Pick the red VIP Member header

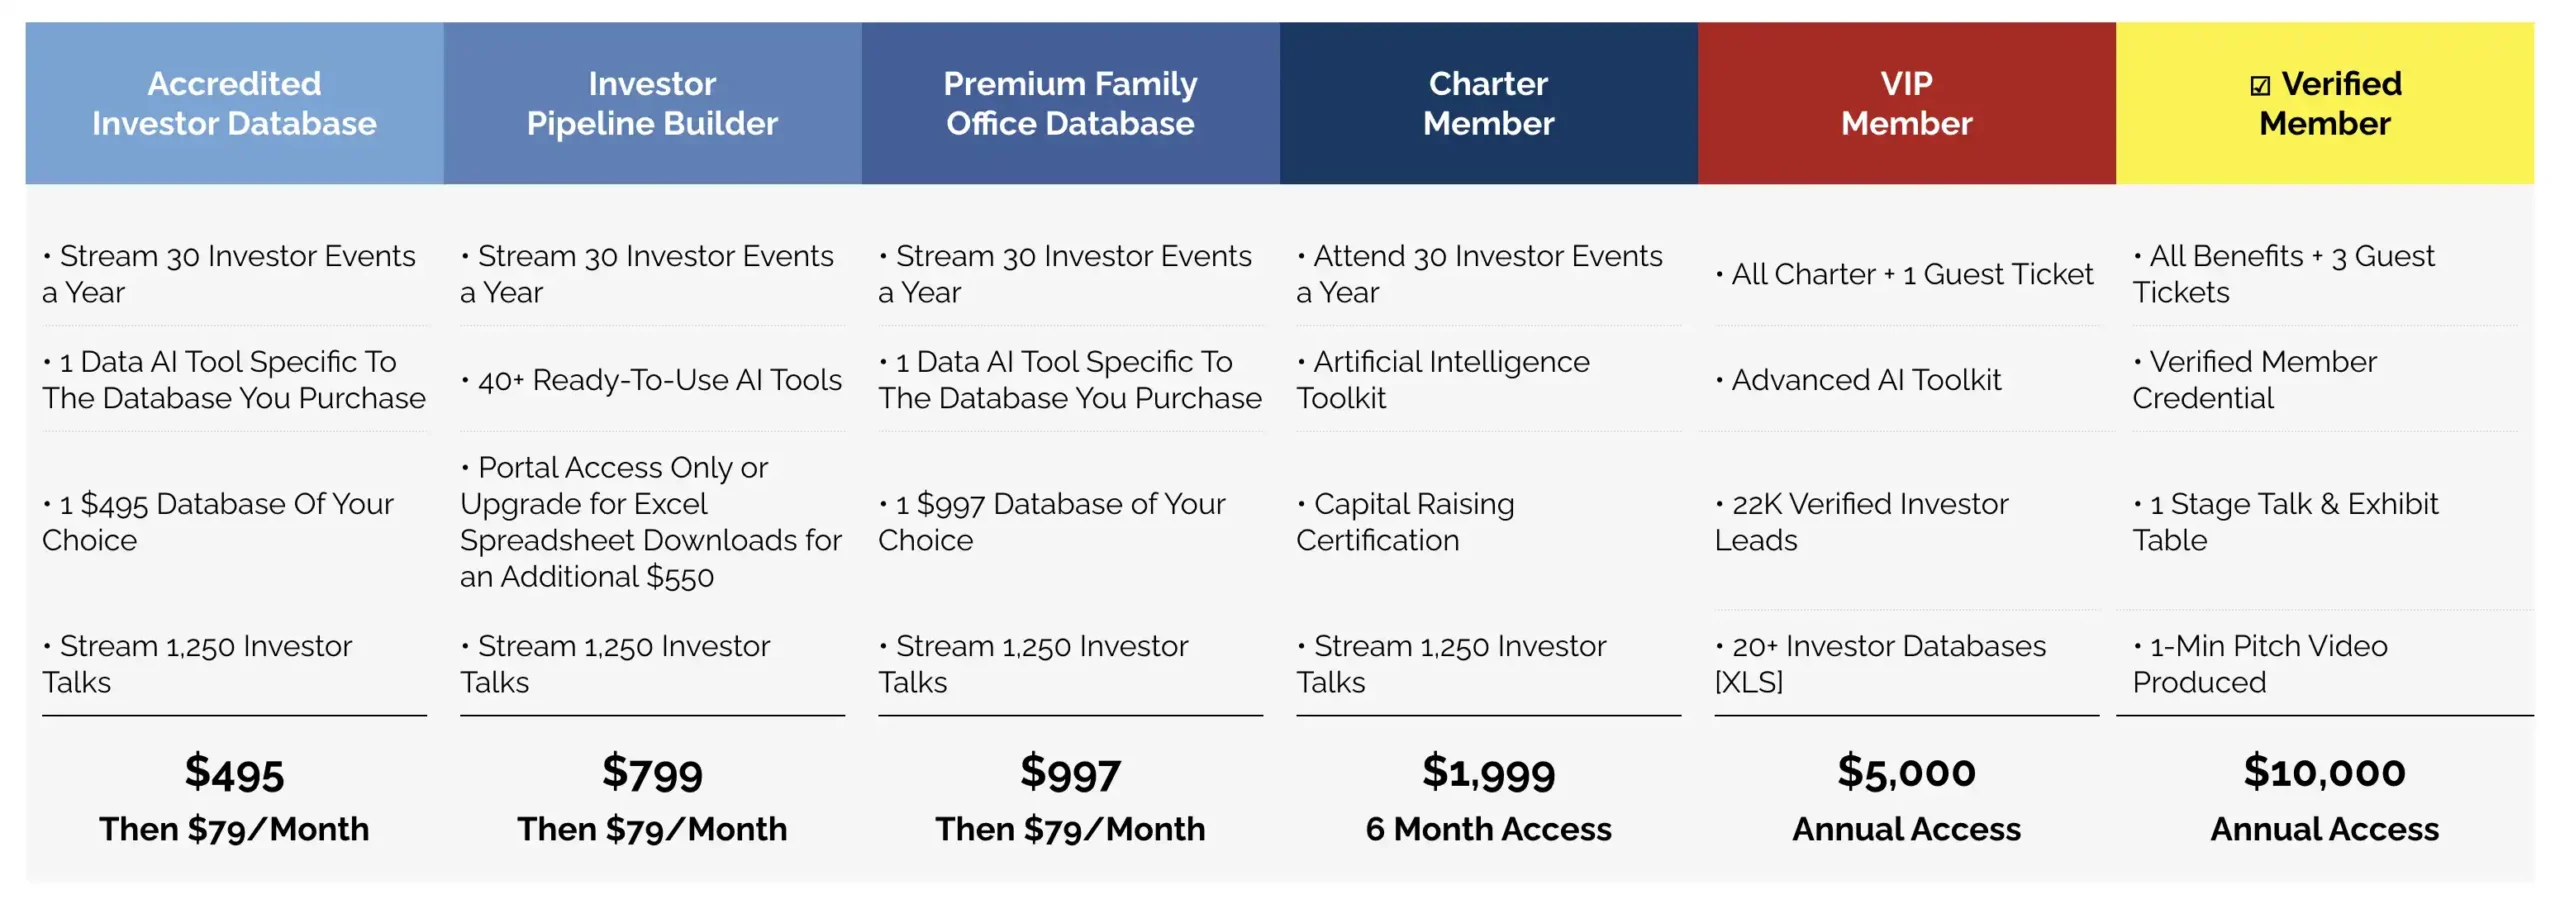click(x=1906, y=103)
